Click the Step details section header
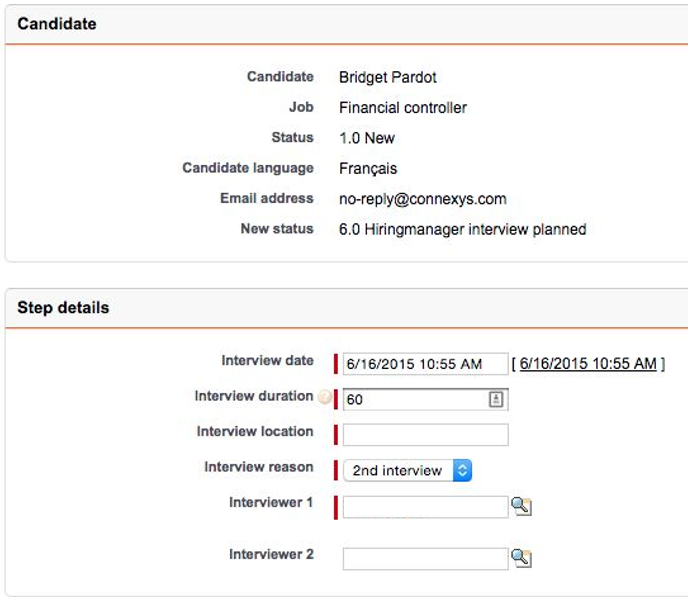Viewport: 694px width, 602px height. 63,308
